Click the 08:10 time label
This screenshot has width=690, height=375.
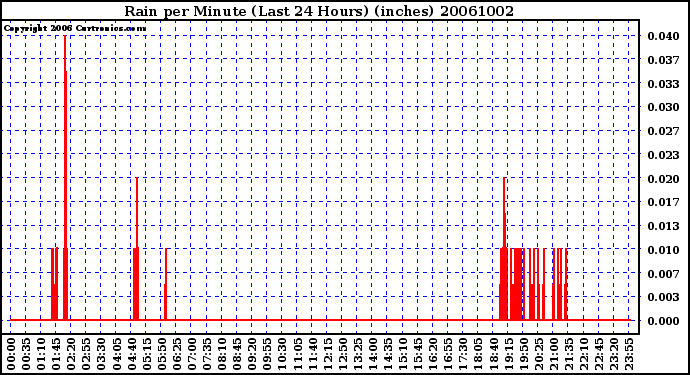pos(222,354)
